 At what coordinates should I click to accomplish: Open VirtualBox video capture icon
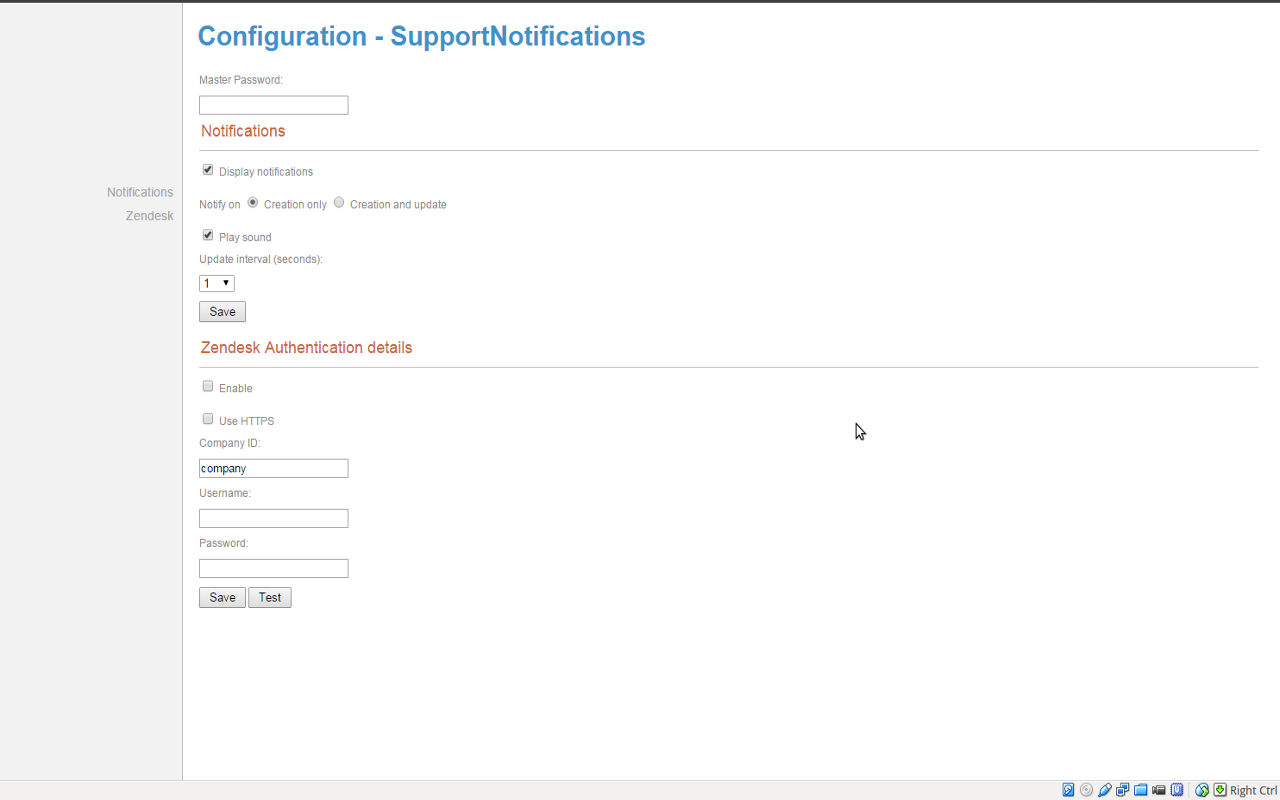pyautogui.click(x=1159, y=790)
